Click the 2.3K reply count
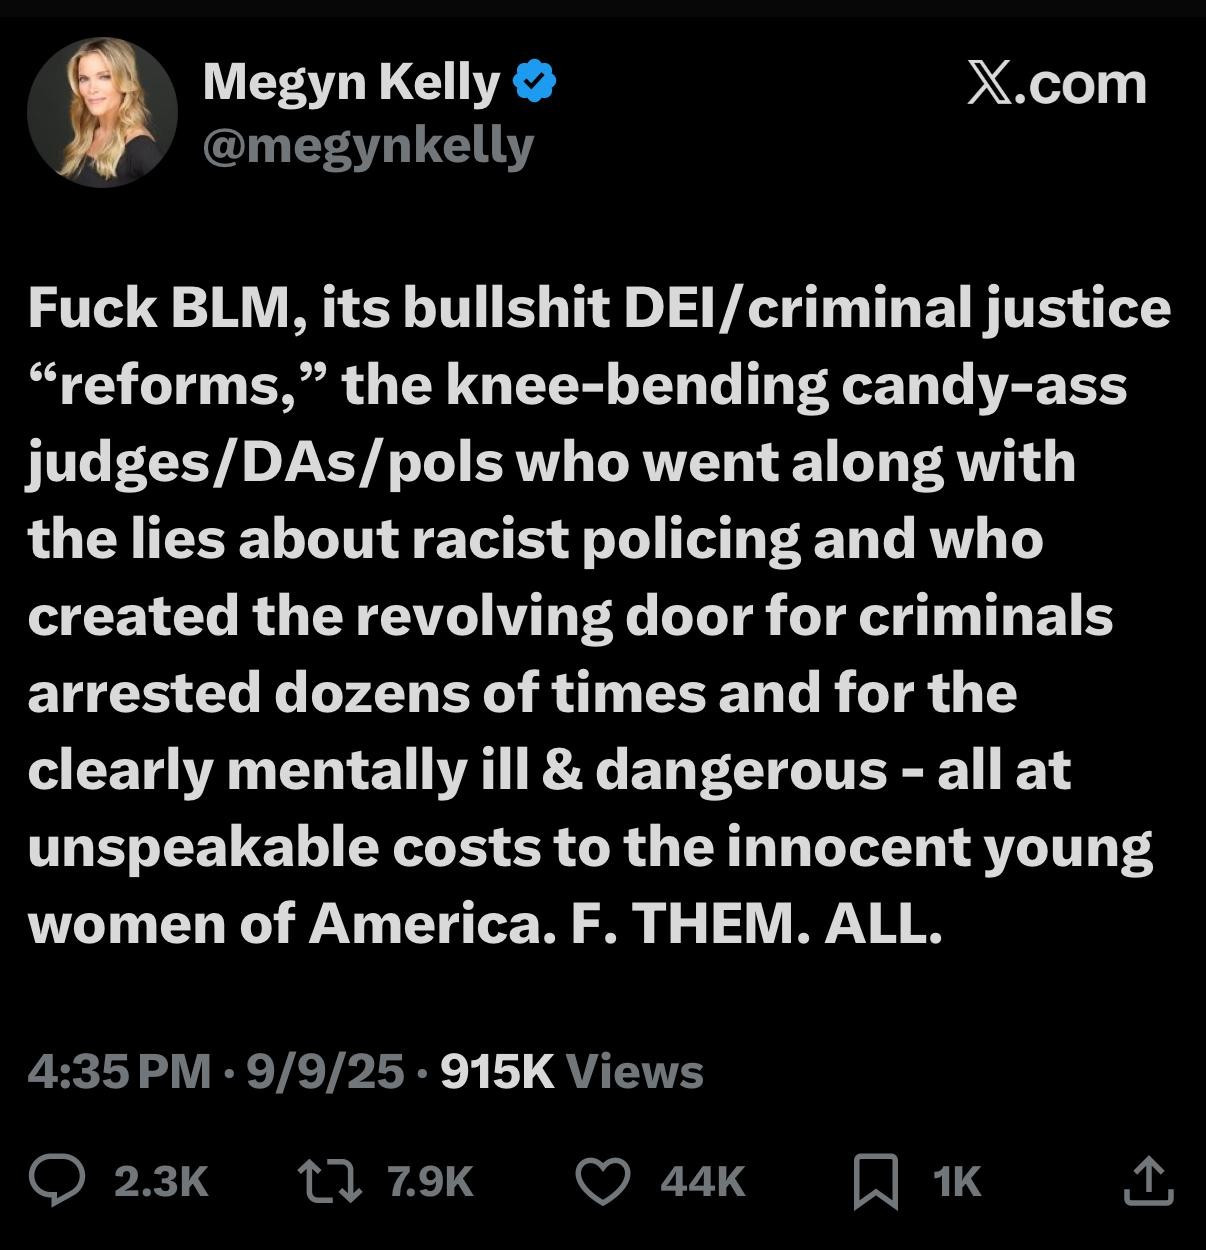The width and height of the screenshot is (1206, 1250). point(161,1182)
